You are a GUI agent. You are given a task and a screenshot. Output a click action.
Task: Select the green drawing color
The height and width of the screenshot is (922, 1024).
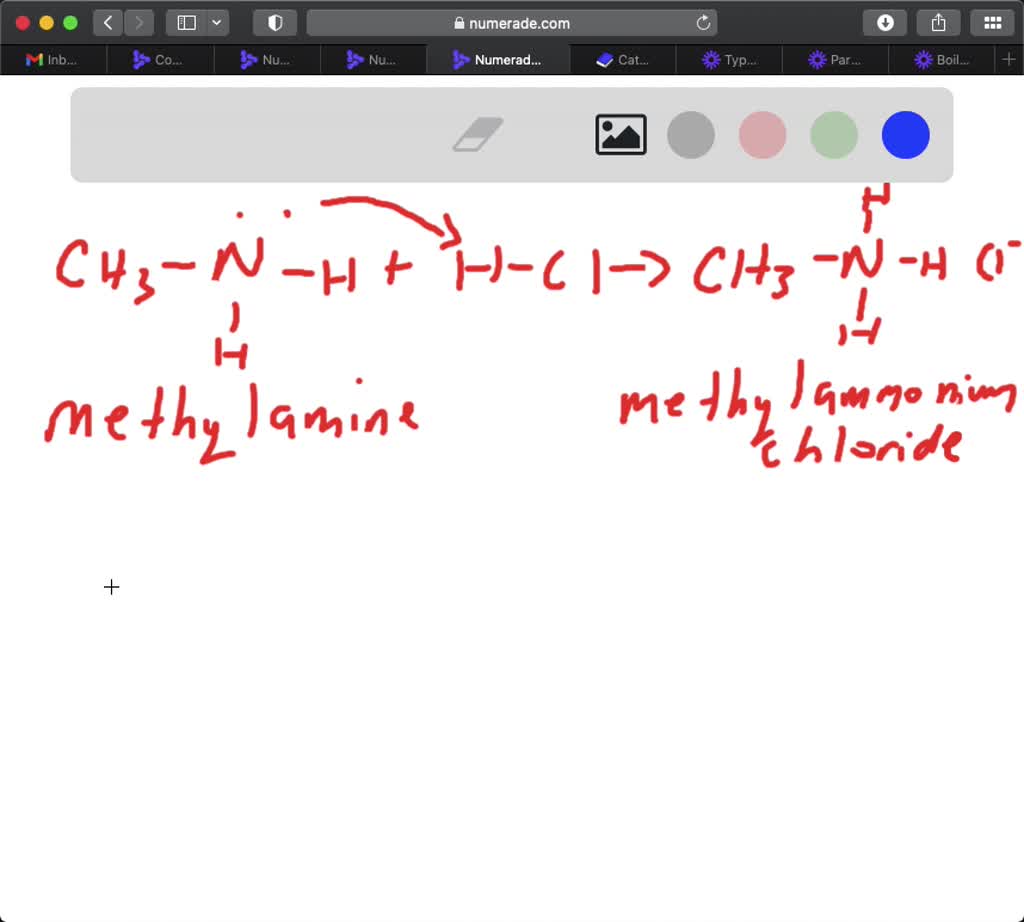[x=834, y=135]
